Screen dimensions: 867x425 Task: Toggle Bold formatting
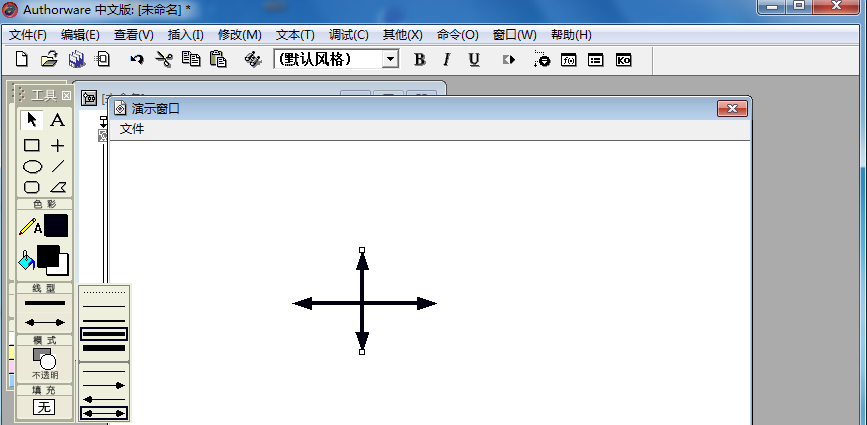[420, 60]
